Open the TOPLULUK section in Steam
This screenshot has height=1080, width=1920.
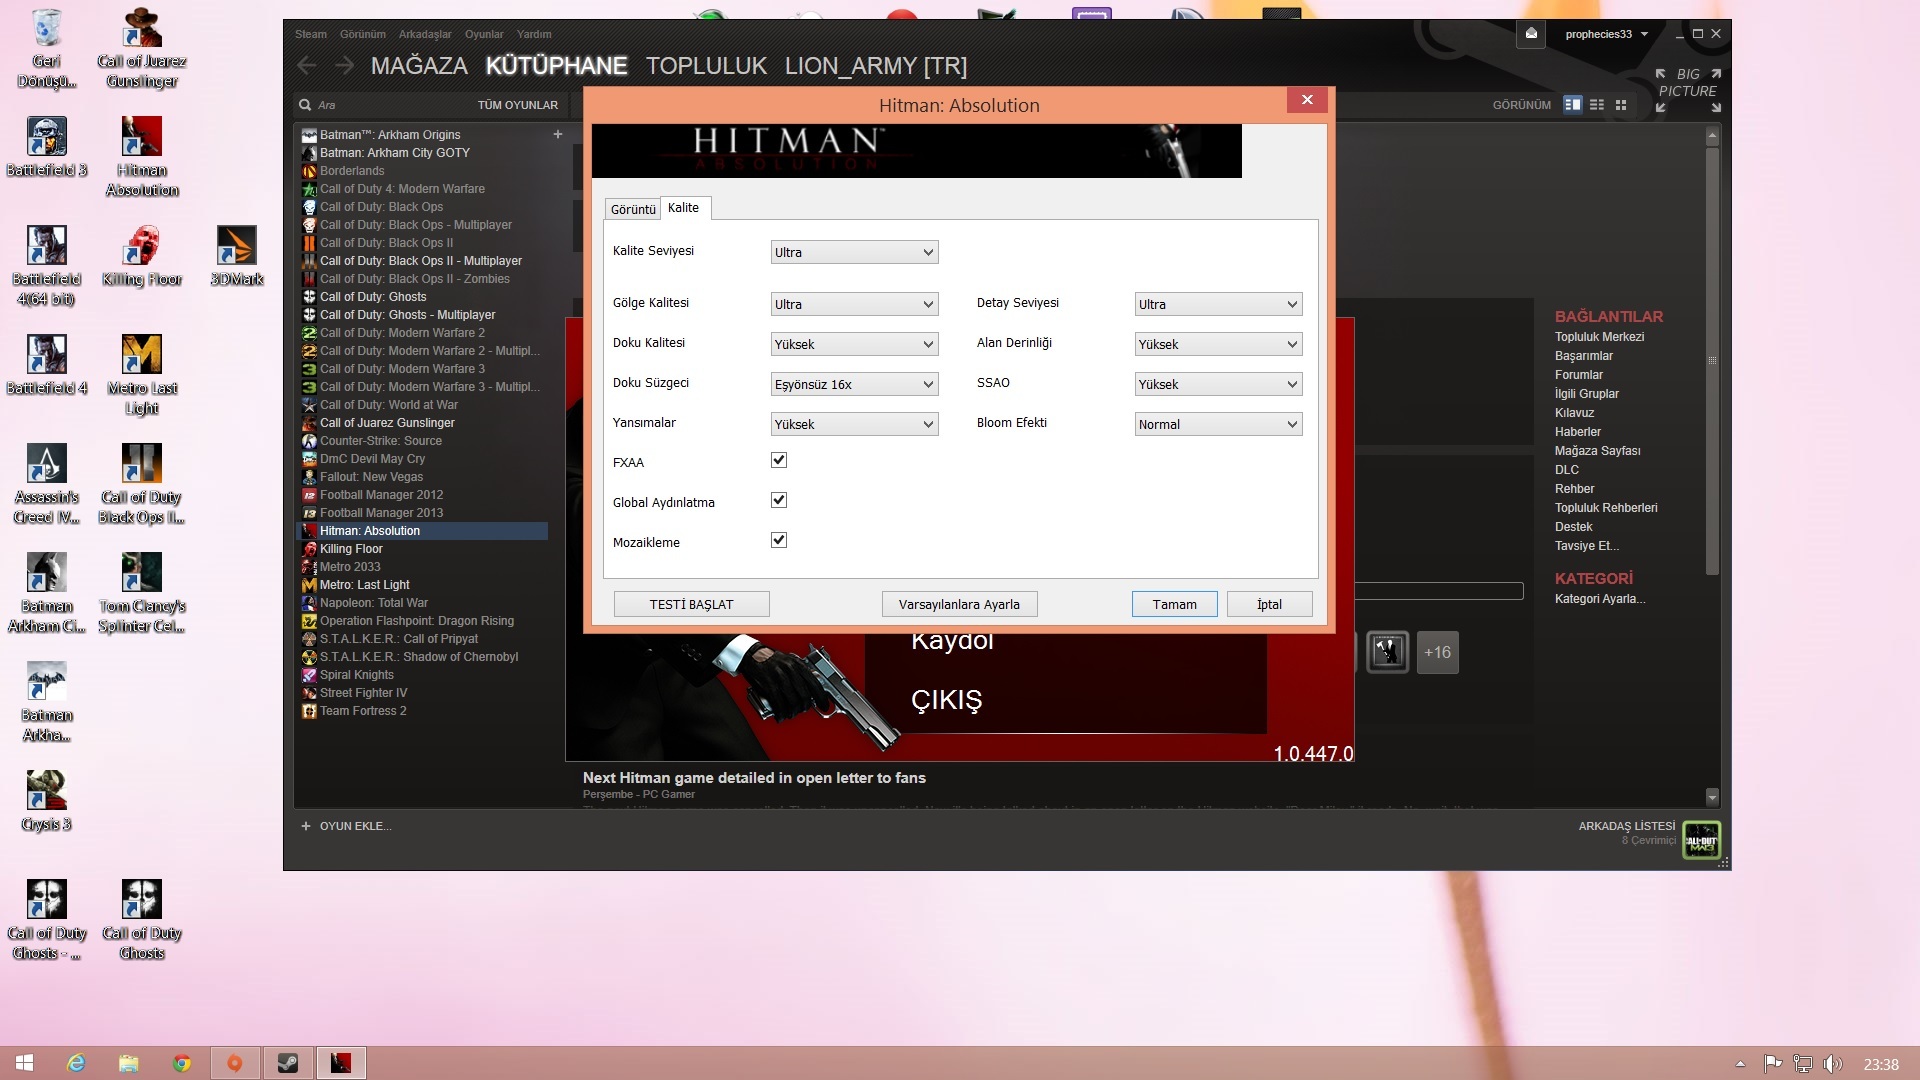point(706,66)
